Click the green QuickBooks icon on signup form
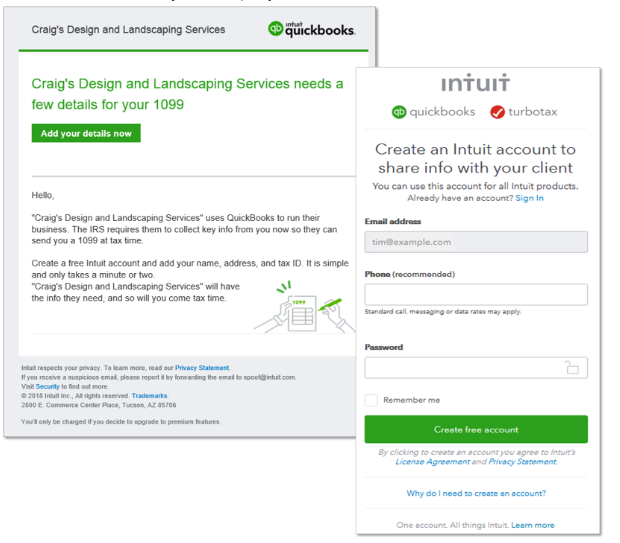This screenshot has height=543, width=620. (x=399, y=112)
